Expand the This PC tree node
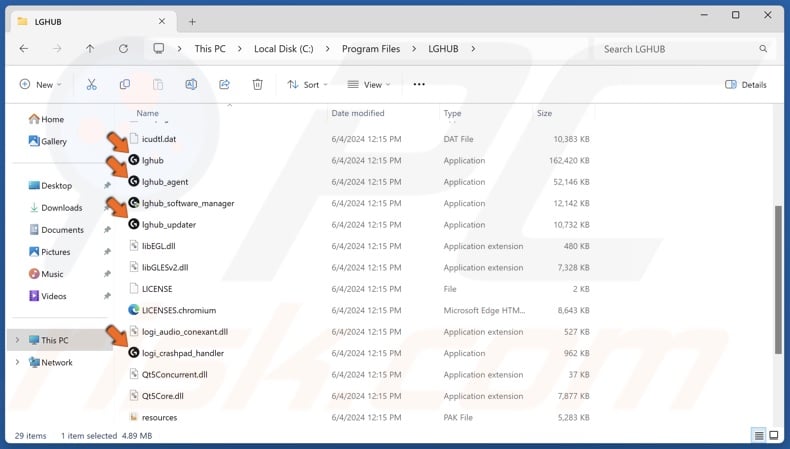 (18, 340)
